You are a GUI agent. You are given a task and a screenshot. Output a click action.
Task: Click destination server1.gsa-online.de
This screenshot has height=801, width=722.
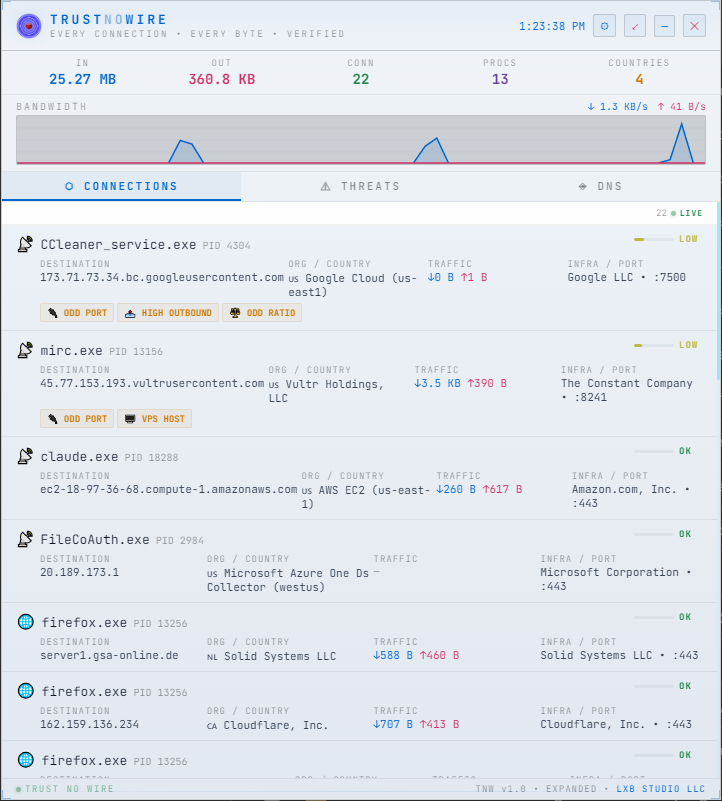[109, 655]
